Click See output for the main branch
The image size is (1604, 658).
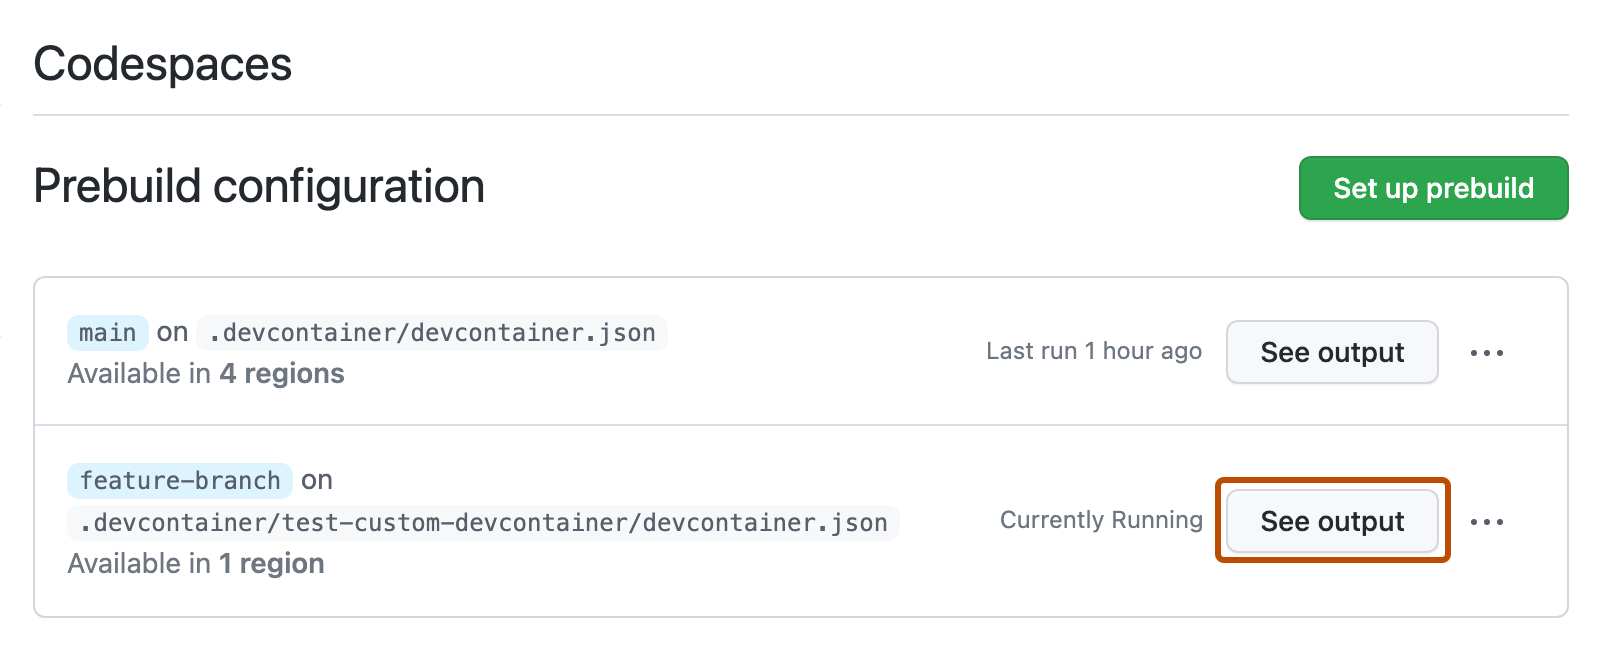coord(1331,352)
